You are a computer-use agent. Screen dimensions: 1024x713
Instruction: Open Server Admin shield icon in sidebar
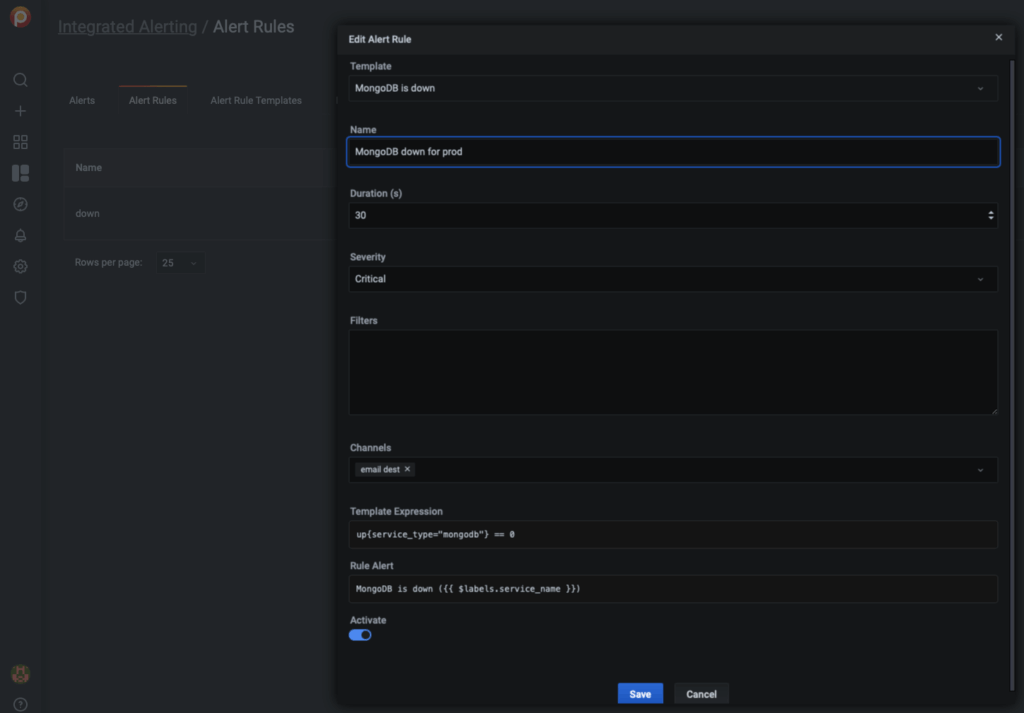click(20, 298)
